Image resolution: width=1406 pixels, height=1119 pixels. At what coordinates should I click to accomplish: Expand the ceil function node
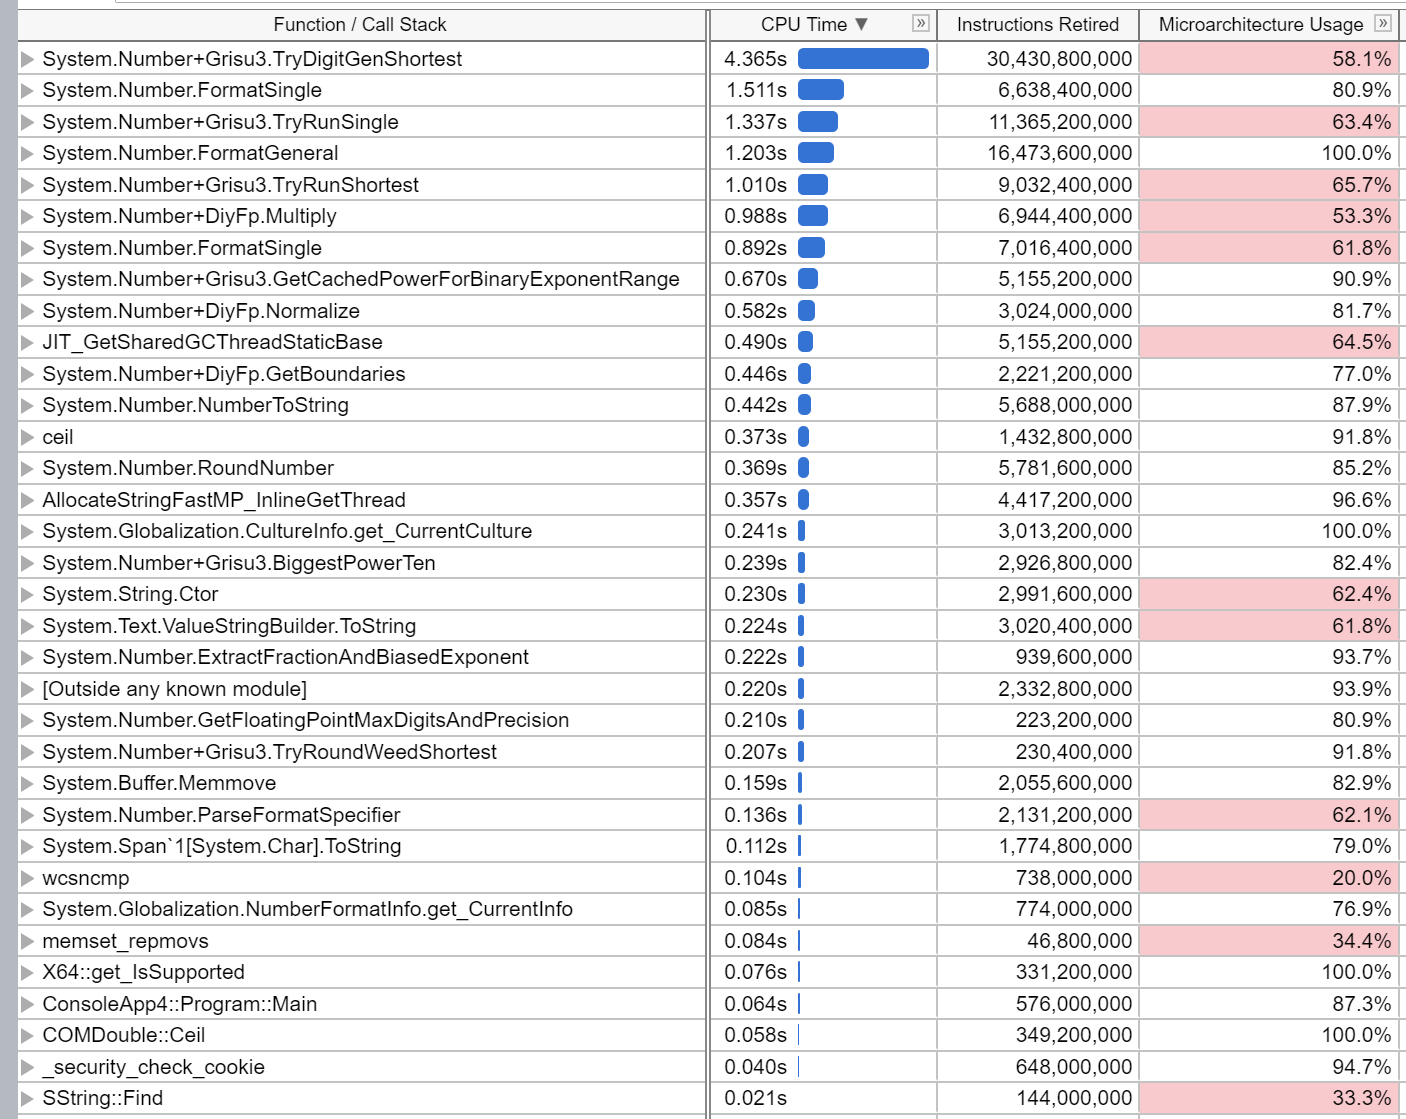click(x=25, y=436)
